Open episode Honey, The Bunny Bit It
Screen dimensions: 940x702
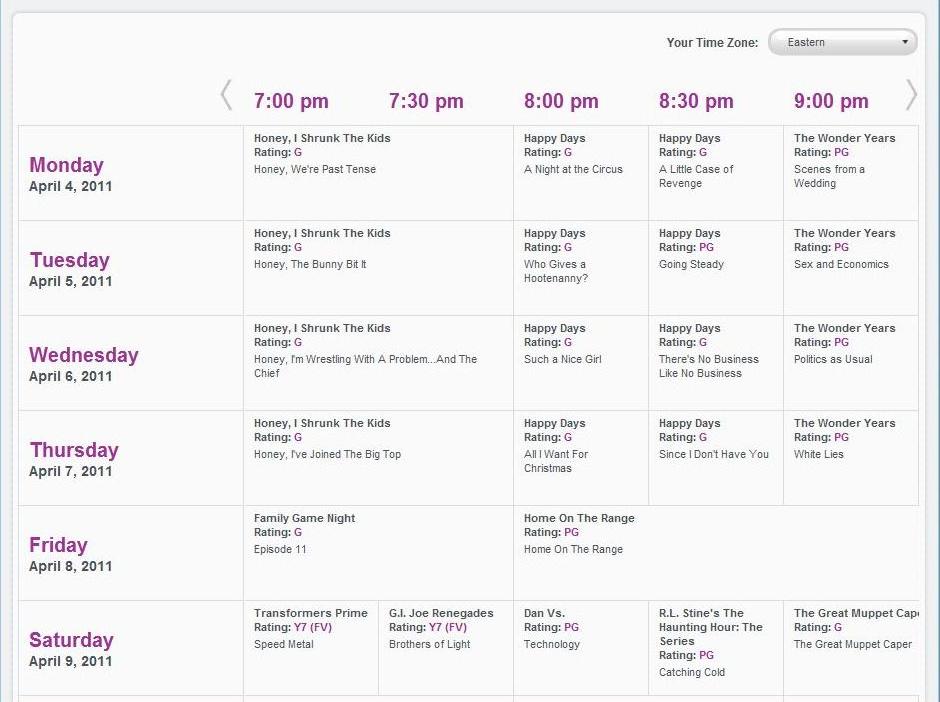[x=310, y=264]
